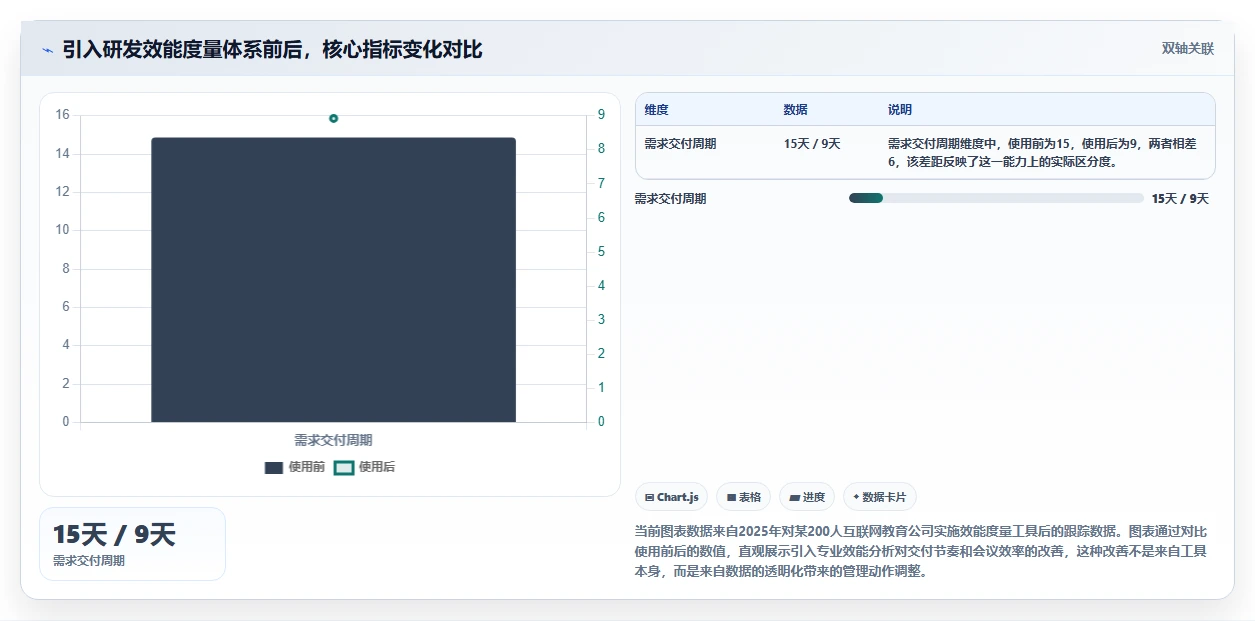Image resolution: width=1255 pixels, height=621 pixels.
Task: Select the 数据卡片 tag chip
Action: pos(880,497)
